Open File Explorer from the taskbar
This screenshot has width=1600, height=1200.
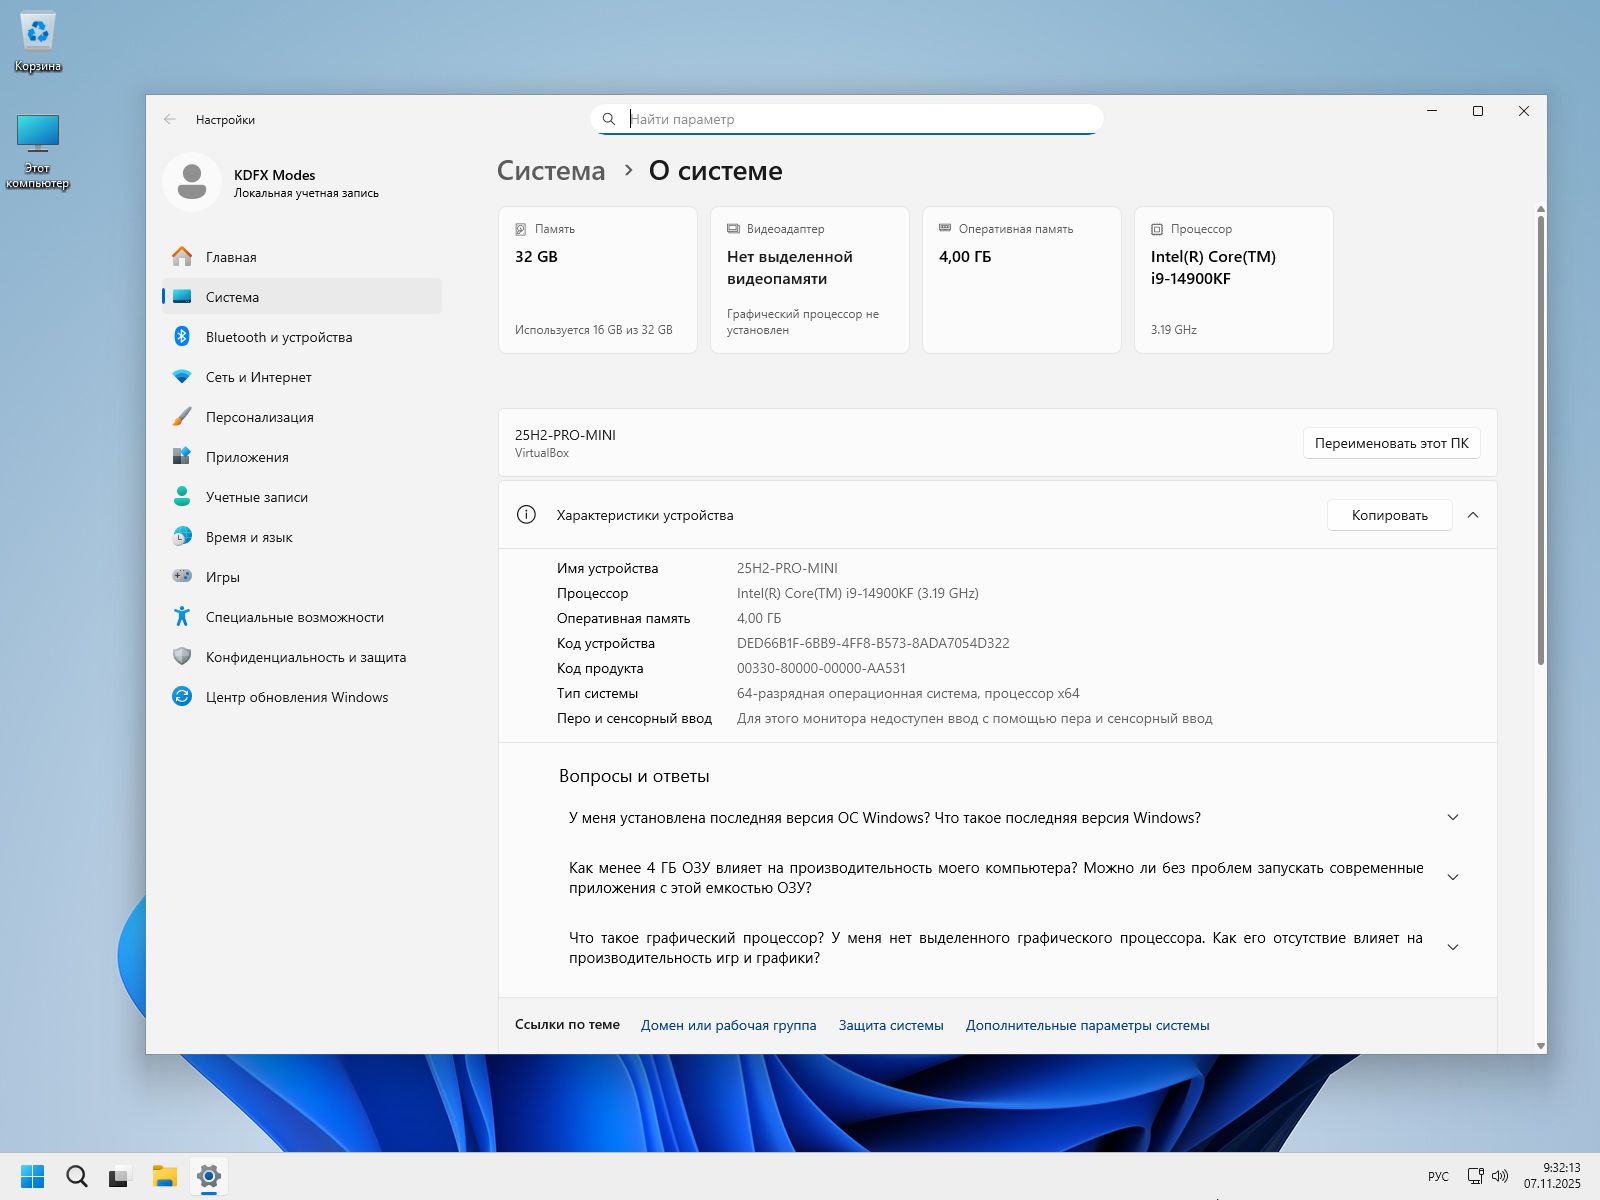(x=164, y=1176)
